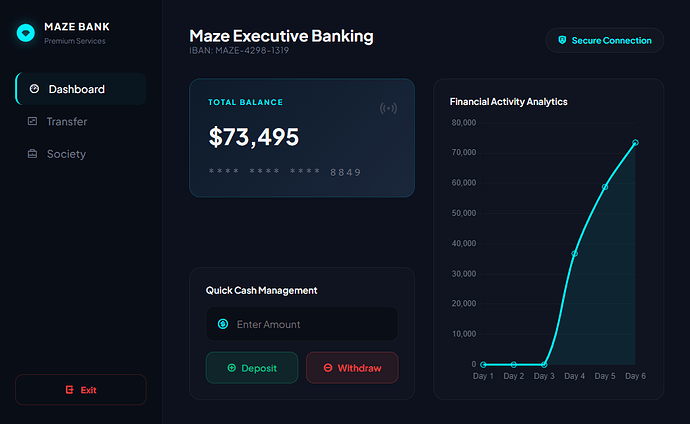Click the Secure Connection badge
Screen dimensions: 690x424
point(605,40)
